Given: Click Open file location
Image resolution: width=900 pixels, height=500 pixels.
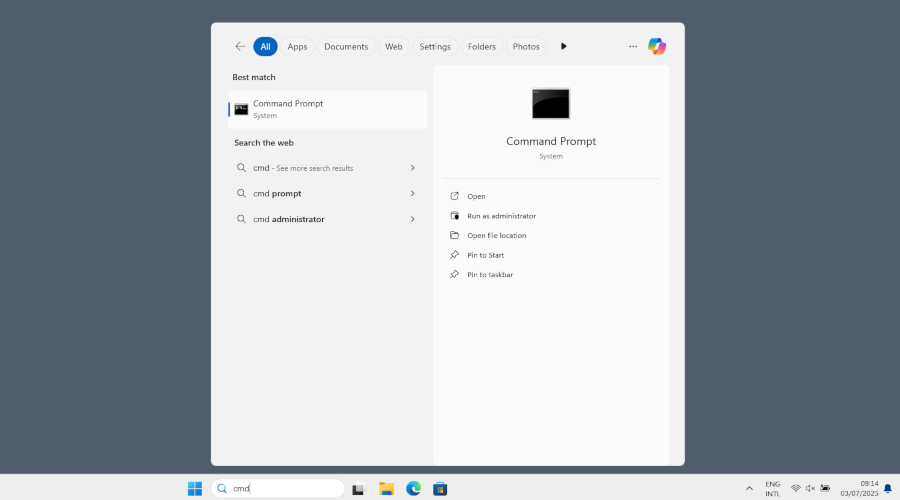Looking at the screenshot, I should (496, 235).
